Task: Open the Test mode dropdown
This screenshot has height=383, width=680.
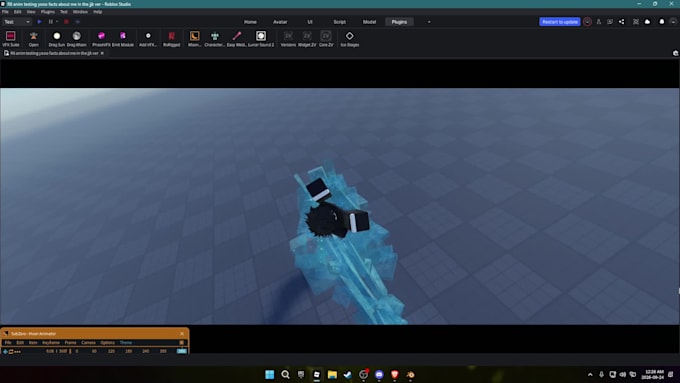Action: [17, 22]
